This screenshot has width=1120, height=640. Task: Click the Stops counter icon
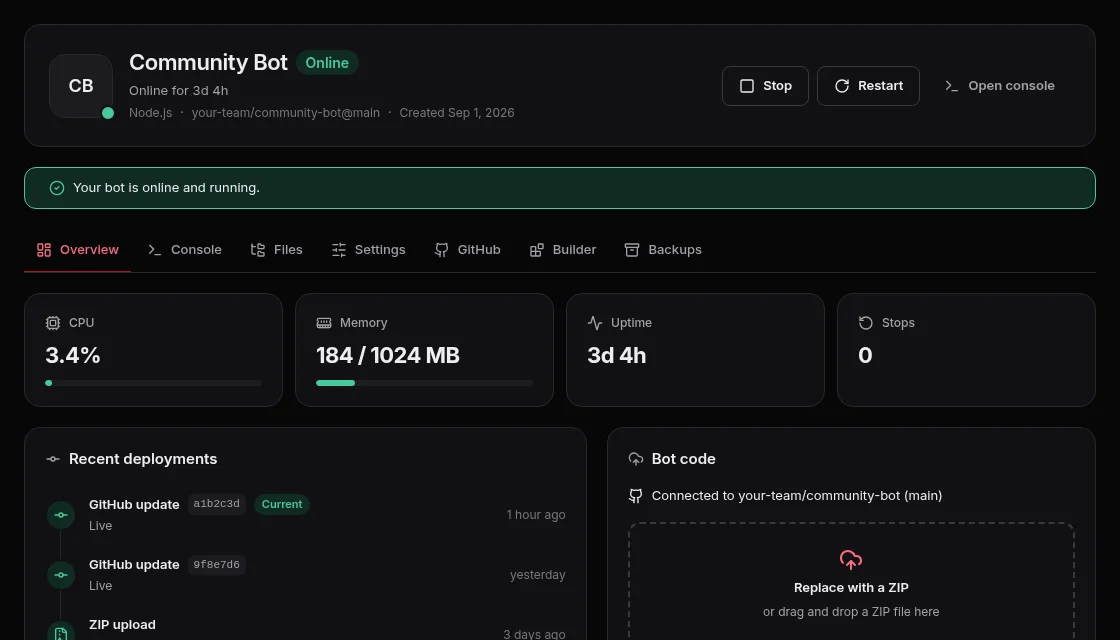(x=866, y=323)
